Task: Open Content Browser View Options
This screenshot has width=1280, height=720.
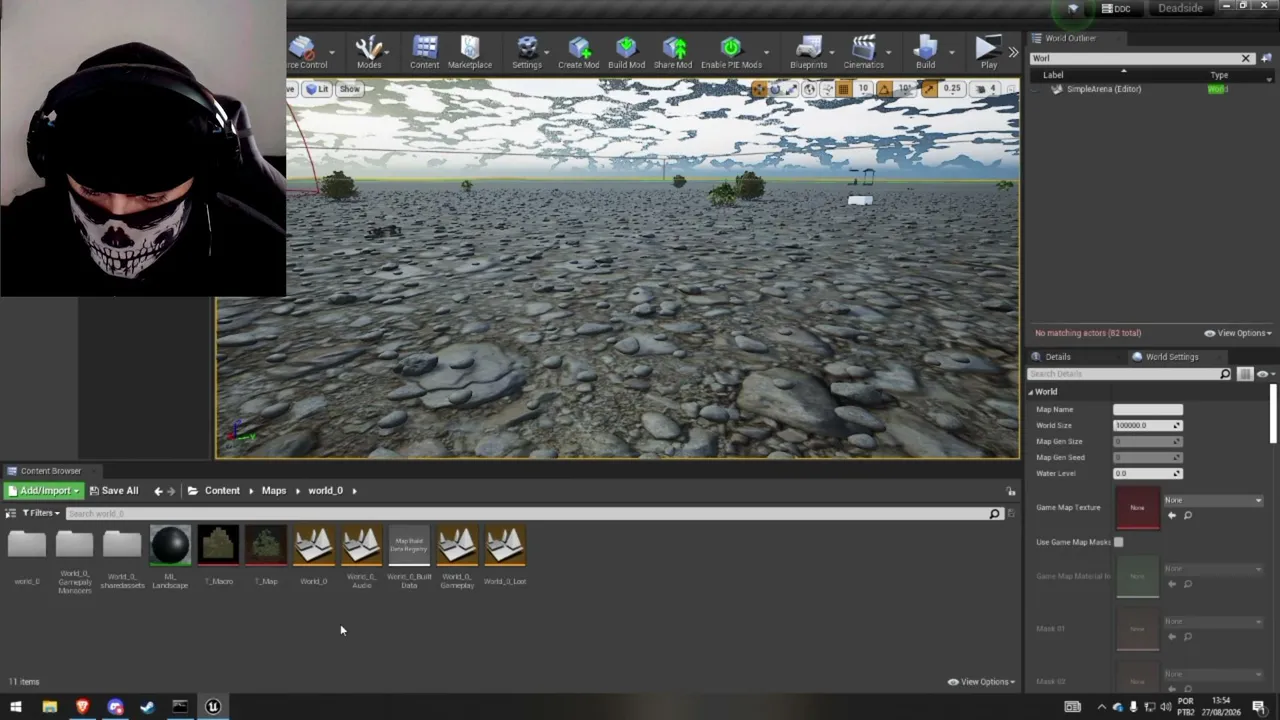Action: coord(981,682)
